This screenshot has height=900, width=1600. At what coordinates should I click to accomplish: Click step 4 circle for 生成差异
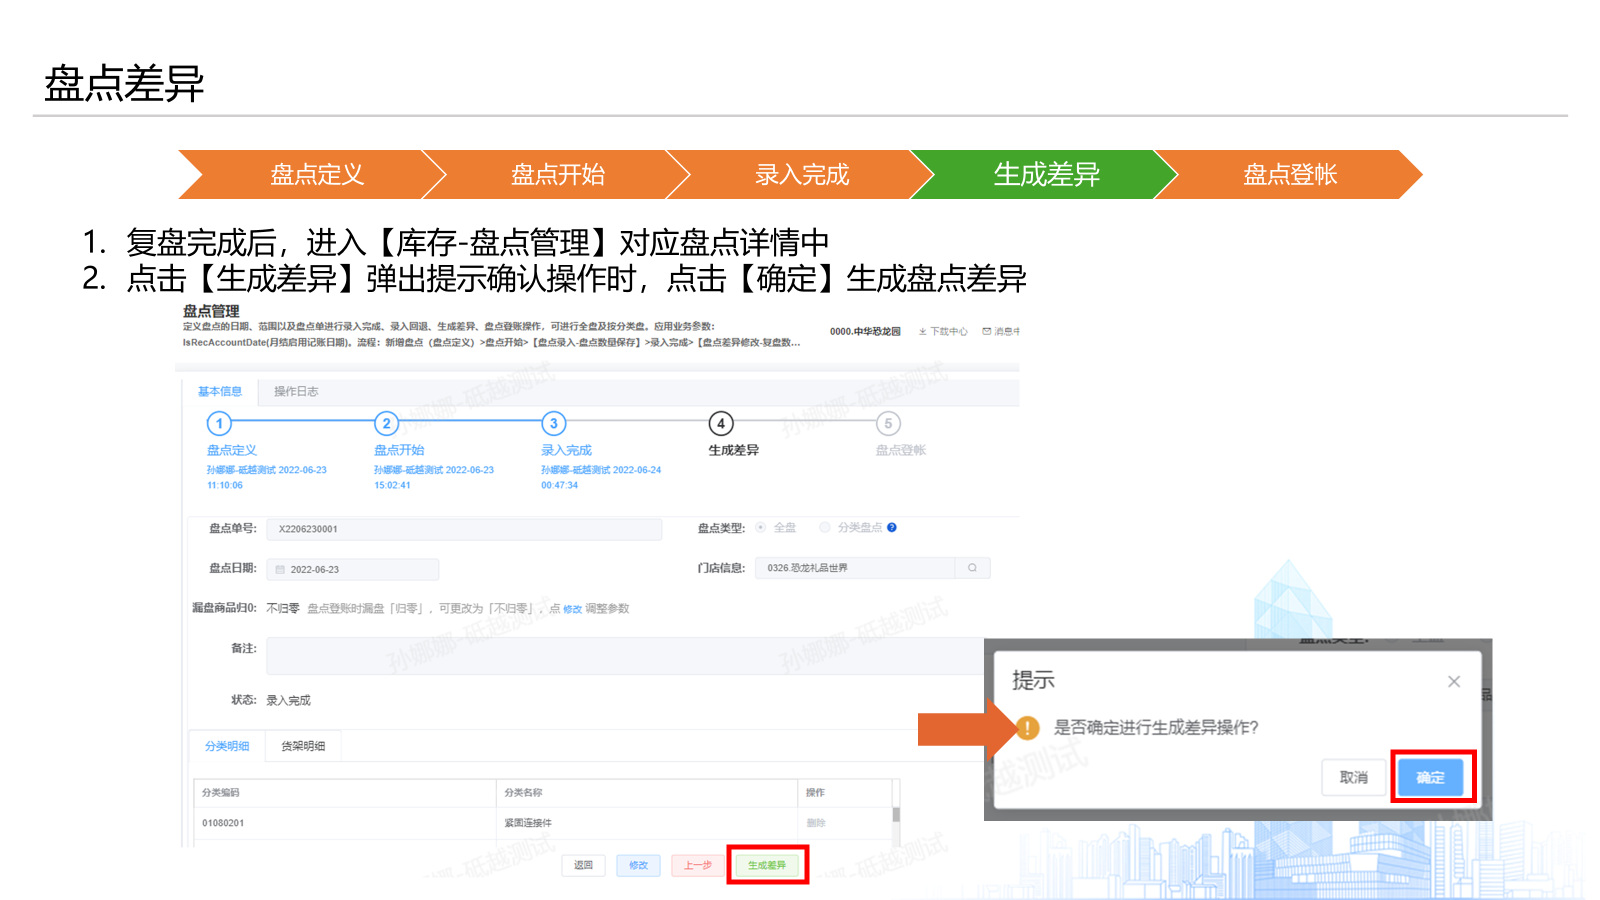pos(721,423)
